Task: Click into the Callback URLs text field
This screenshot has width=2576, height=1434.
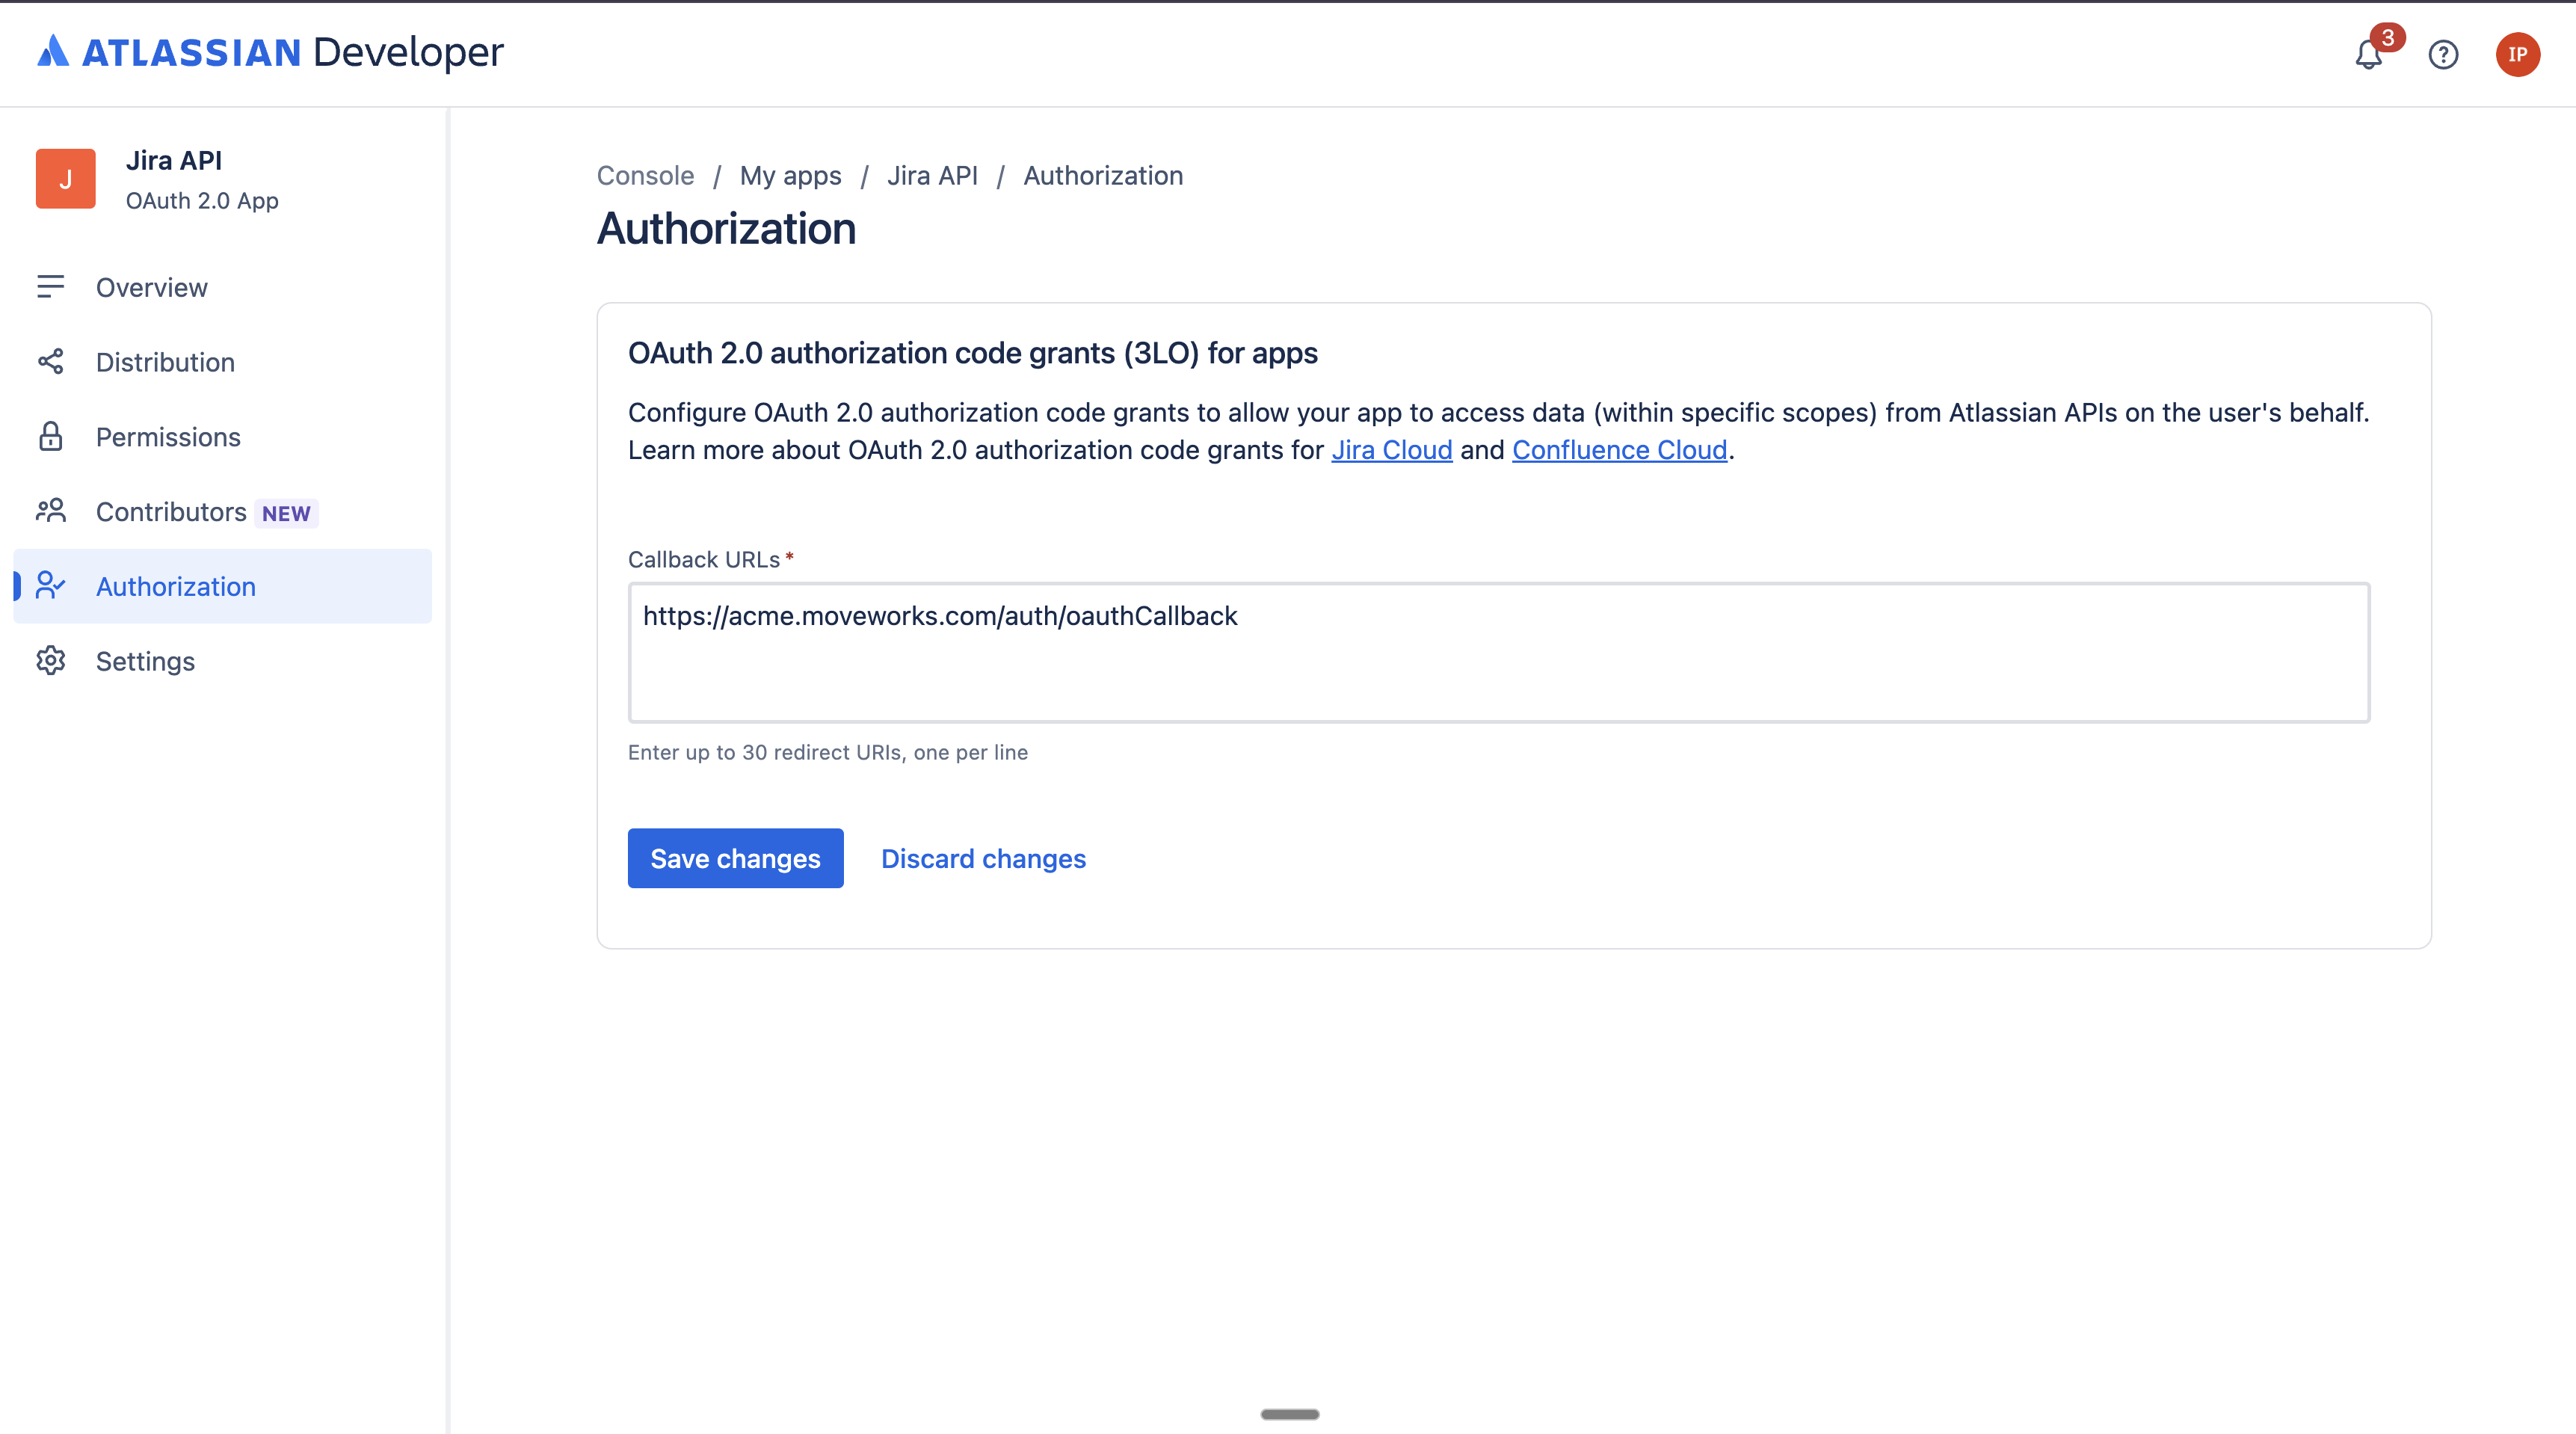Action: click(1498, 652)
